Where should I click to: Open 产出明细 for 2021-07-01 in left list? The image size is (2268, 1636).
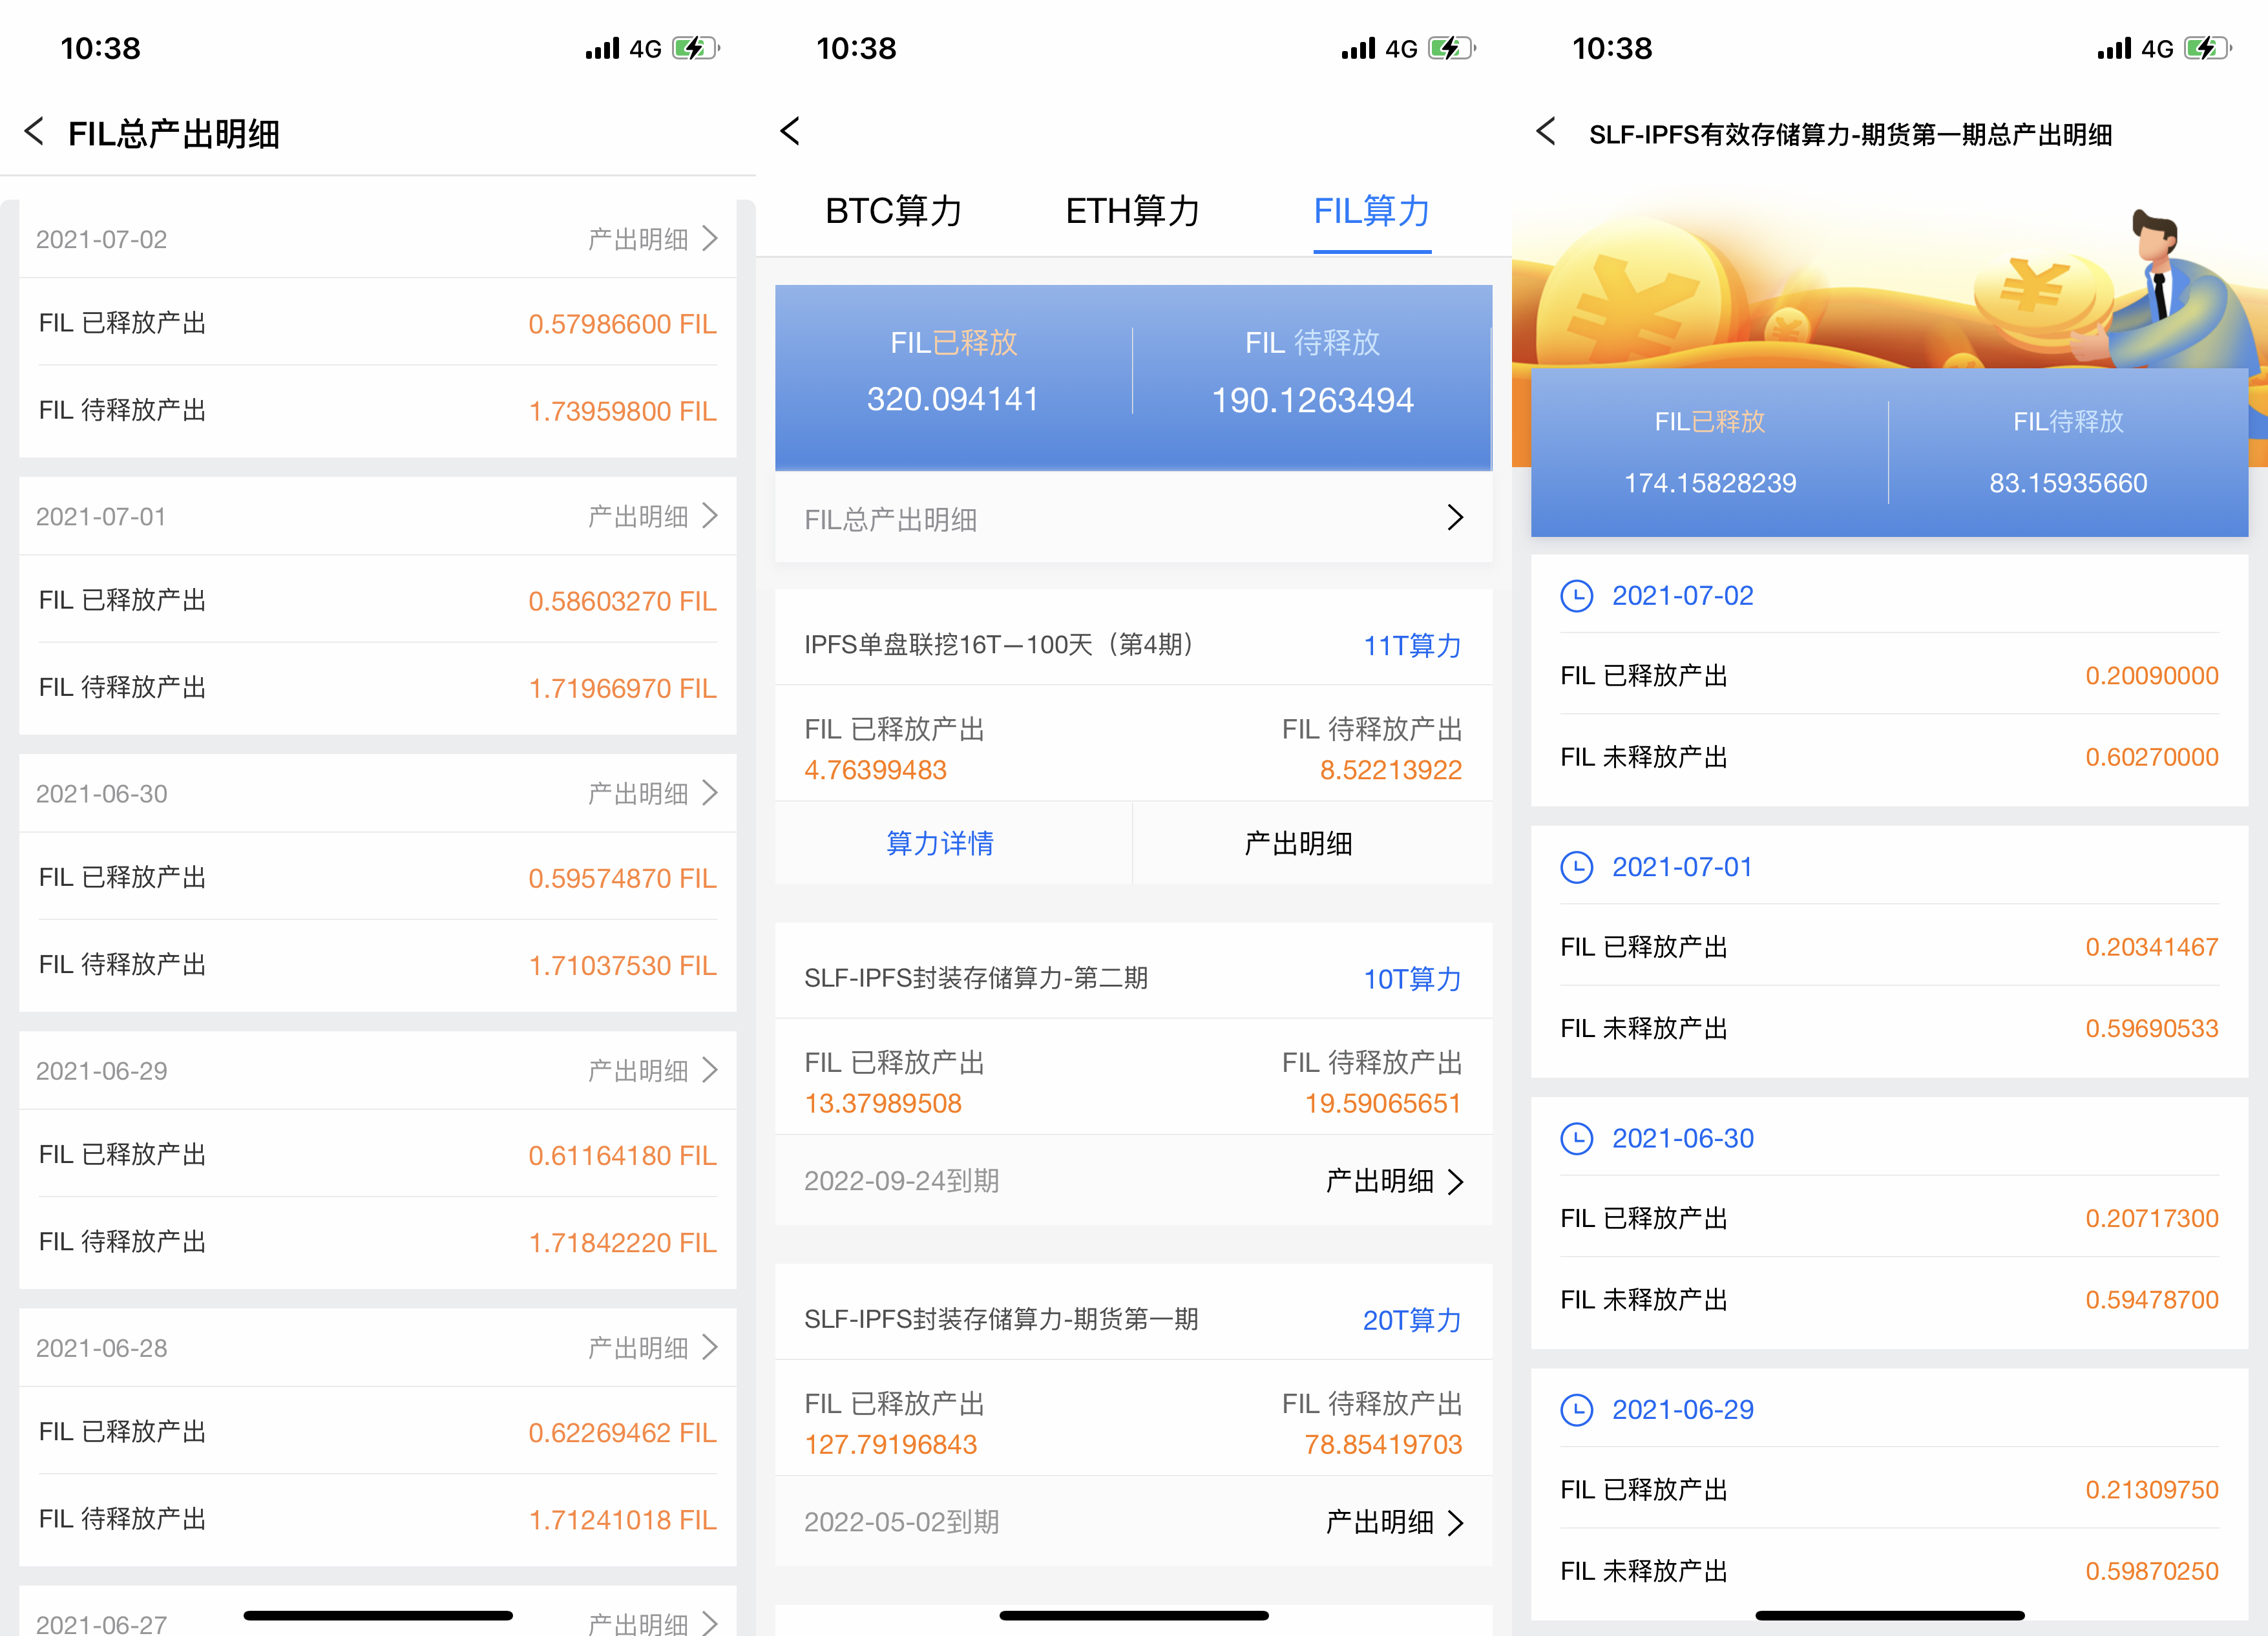653,516
